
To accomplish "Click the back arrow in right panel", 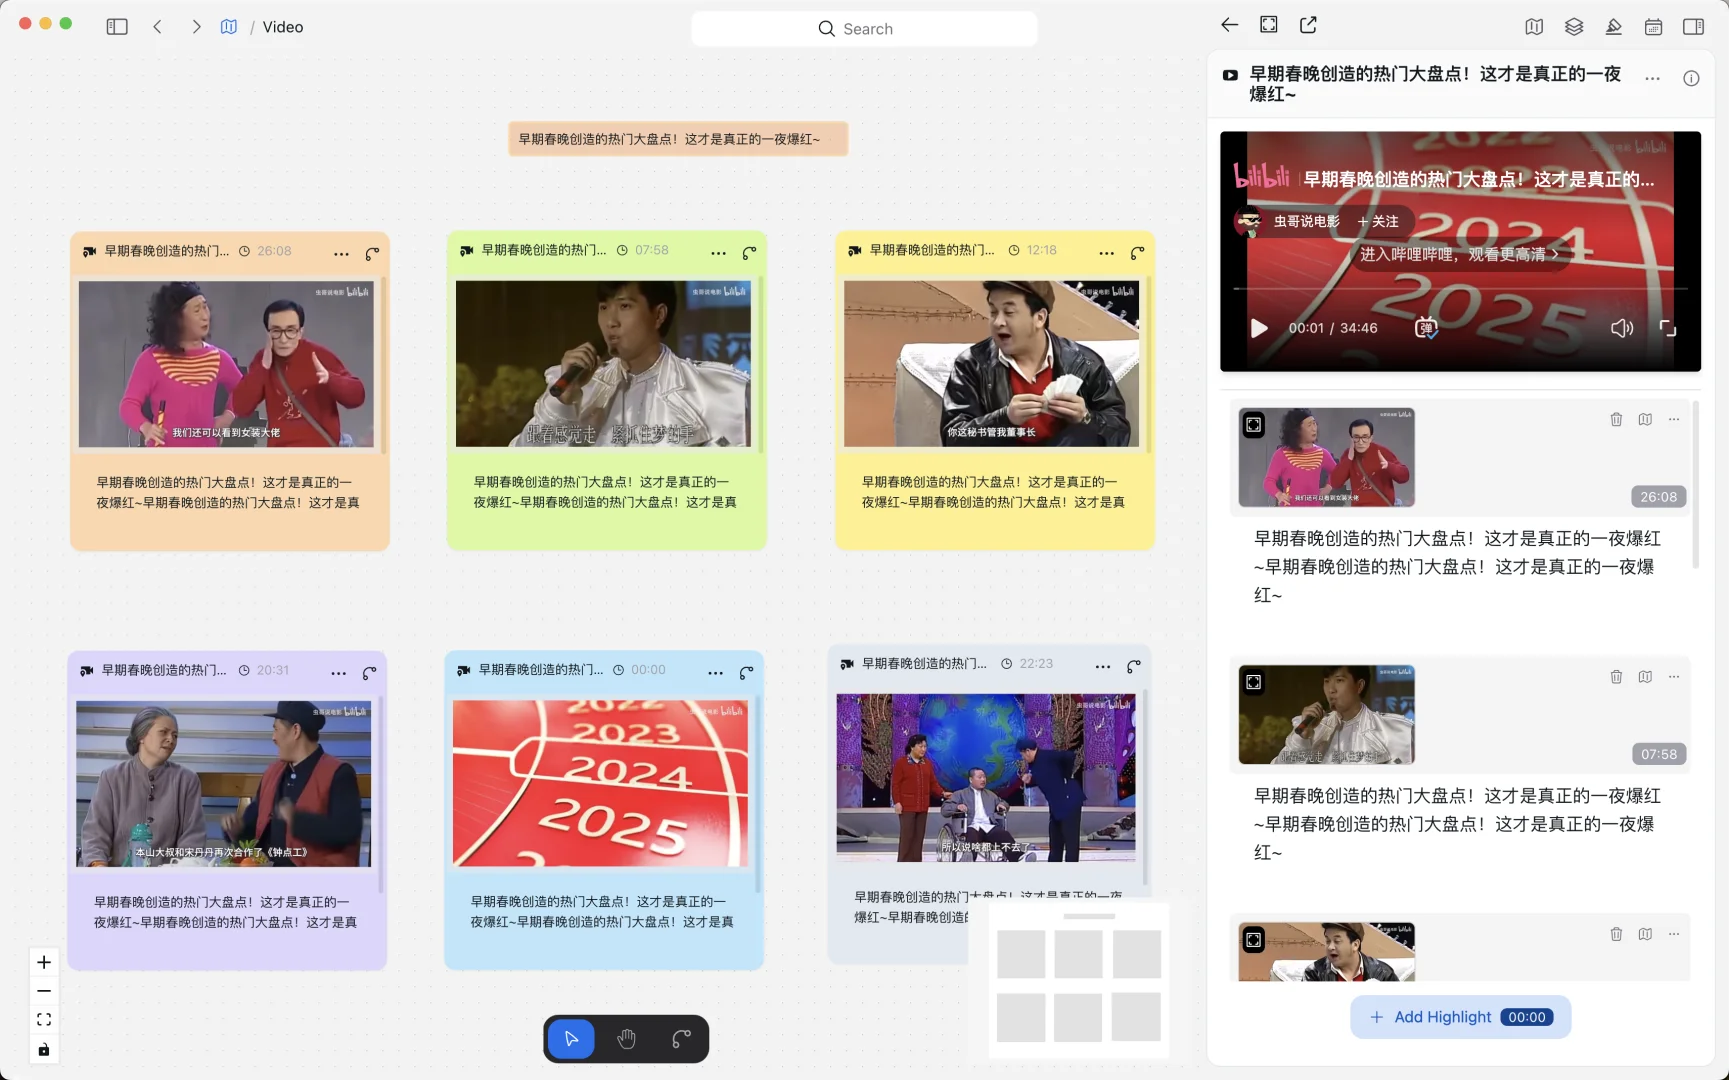I will 1230,25.
